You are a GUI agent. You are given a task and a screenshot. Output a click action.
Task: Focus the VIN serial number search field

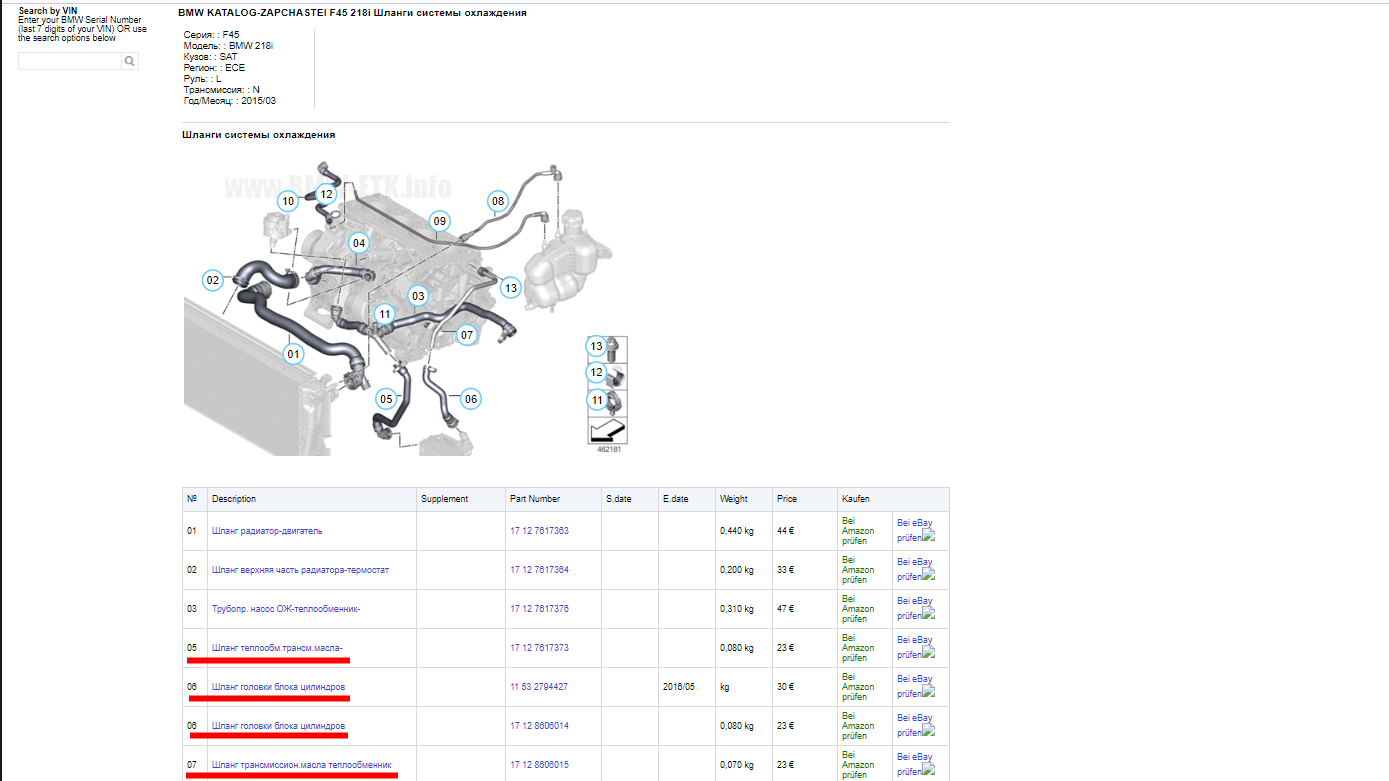tap(70, 61)
